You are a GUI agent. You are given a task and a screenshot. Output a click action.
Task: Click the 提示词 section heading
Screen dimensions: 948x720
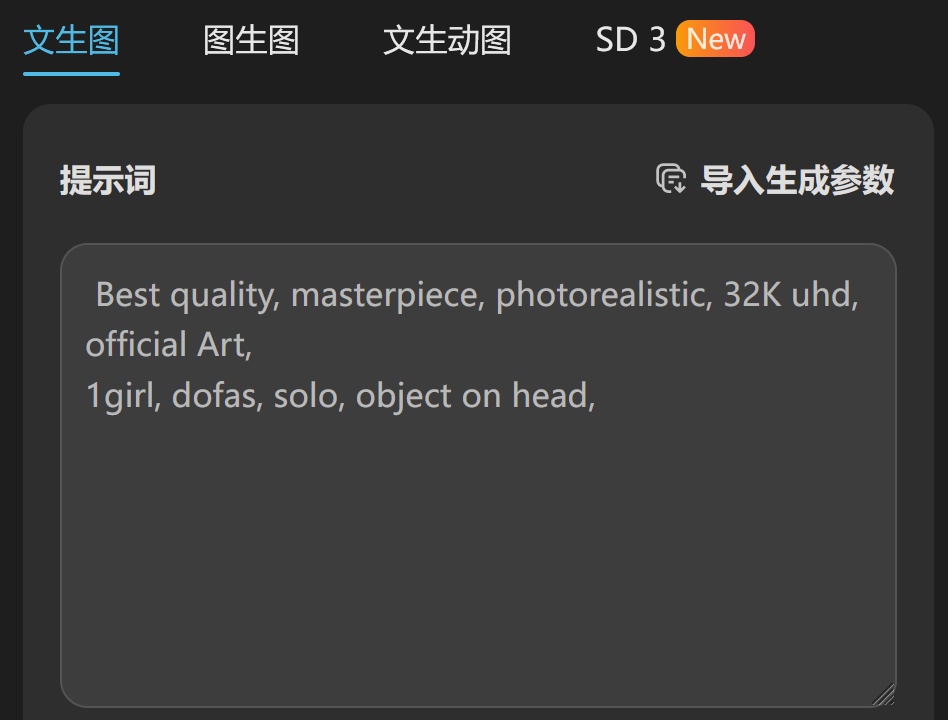click(x=108, y=180)
